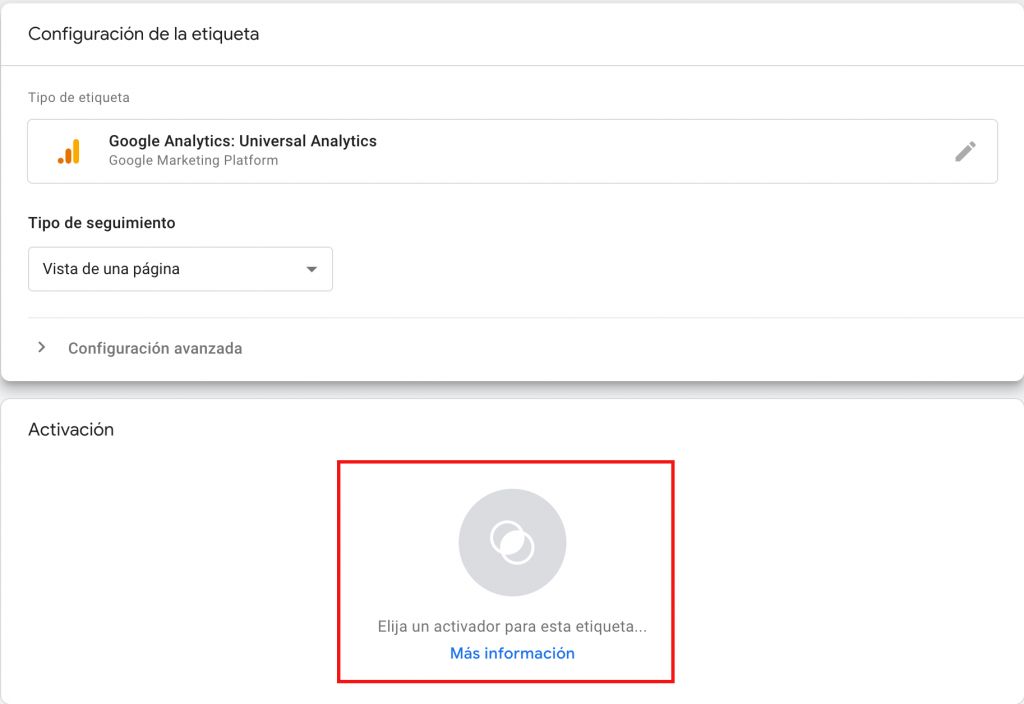The height and width of the screenshot is (704, 1024).
Task: Click the 'Tipo de etiqueta' label
Action: [79, 98]
